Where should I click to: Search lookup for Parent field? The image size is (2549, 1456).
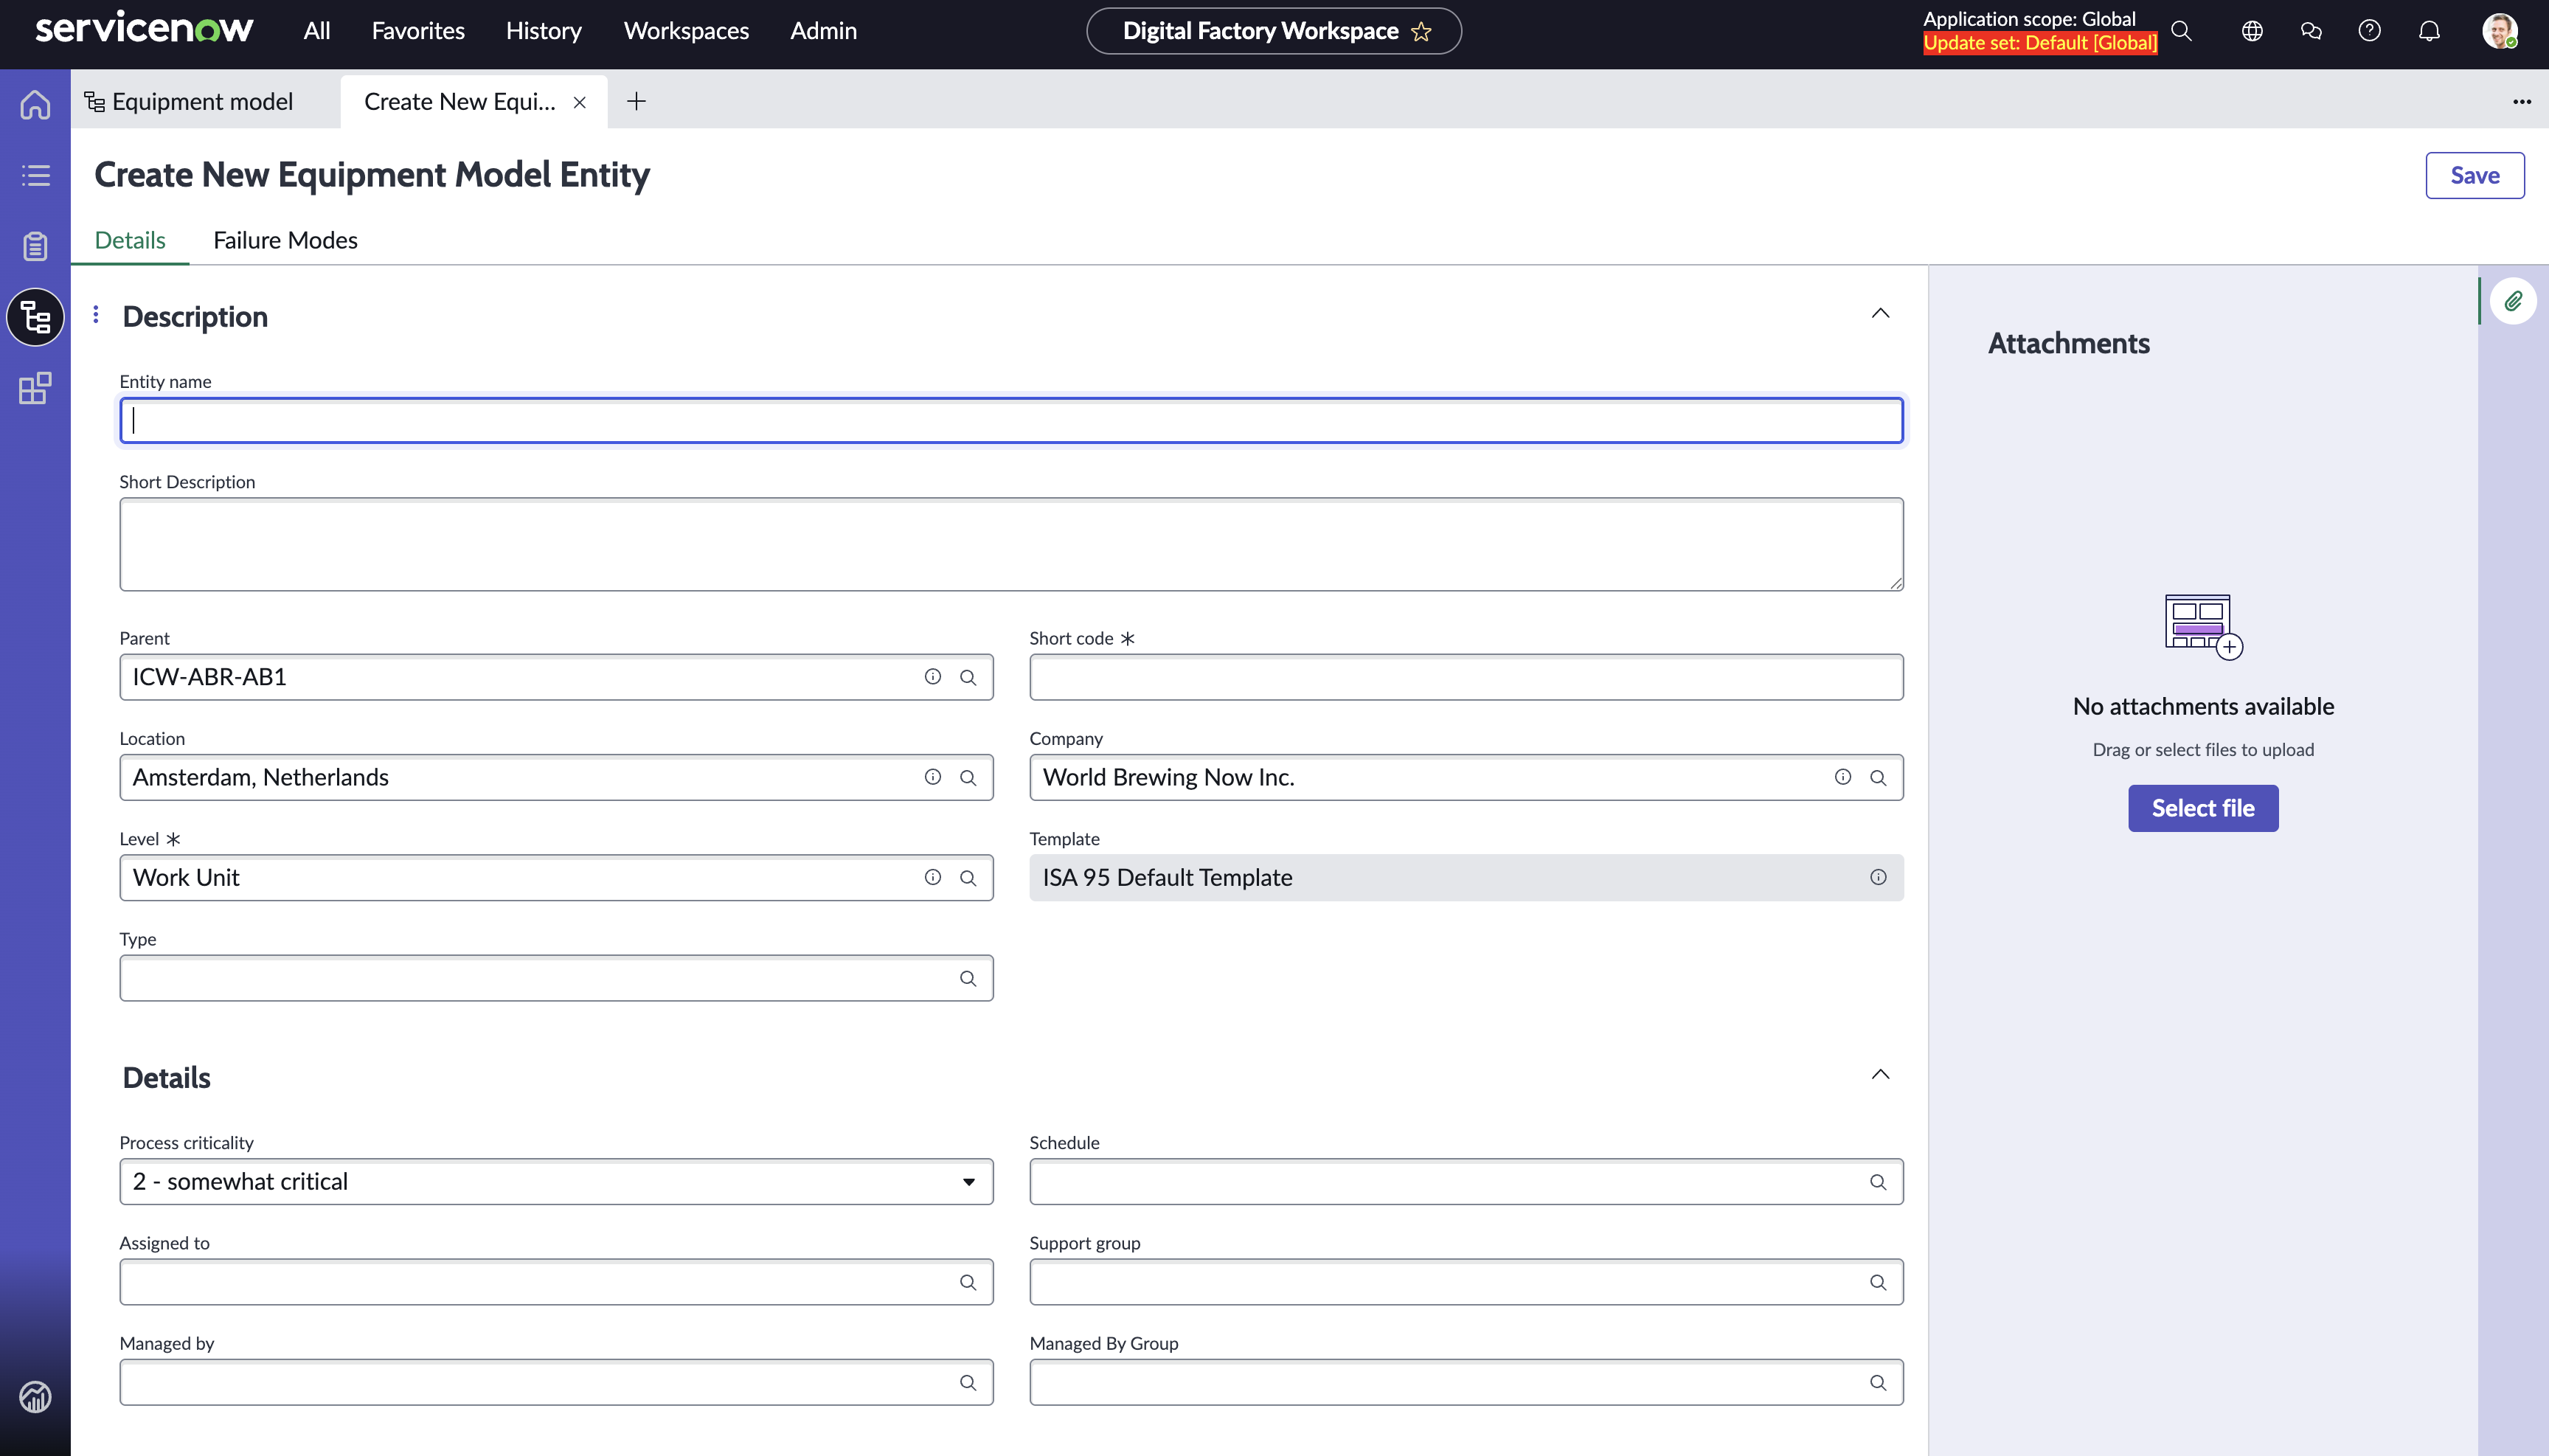click(968, 677)
